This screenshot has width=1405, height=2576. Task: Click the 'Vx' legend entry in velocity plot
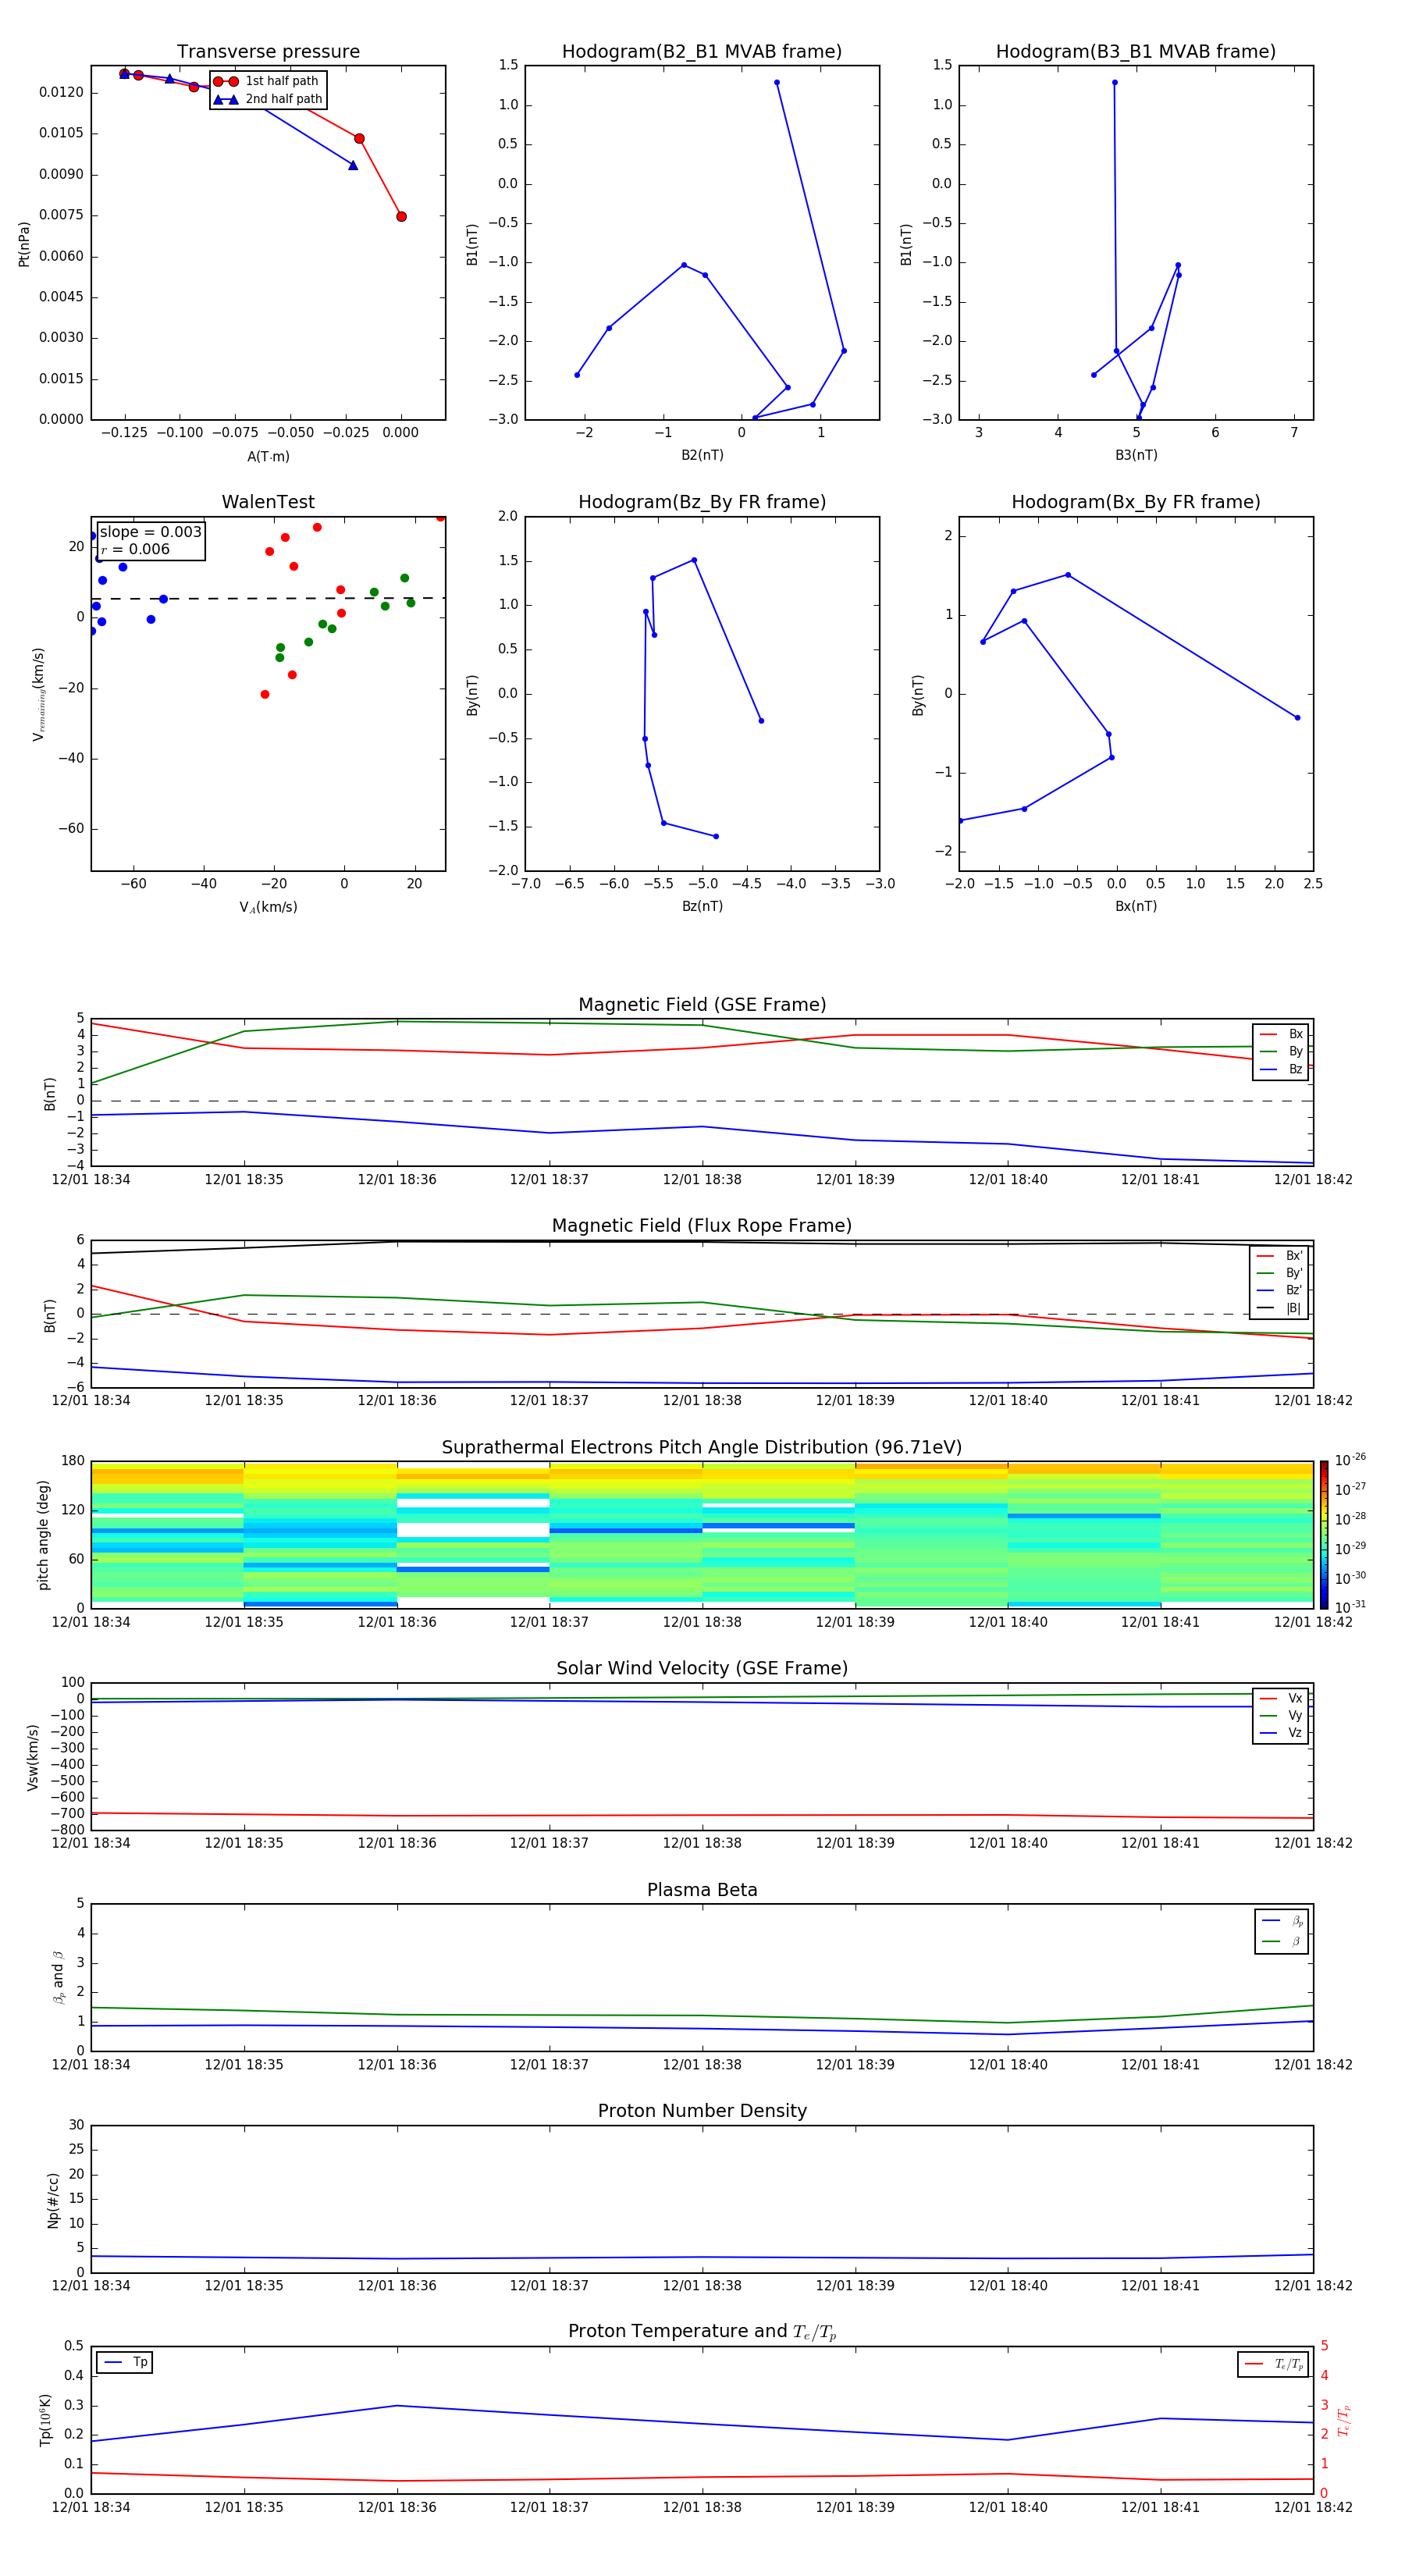point(1281,1698)
